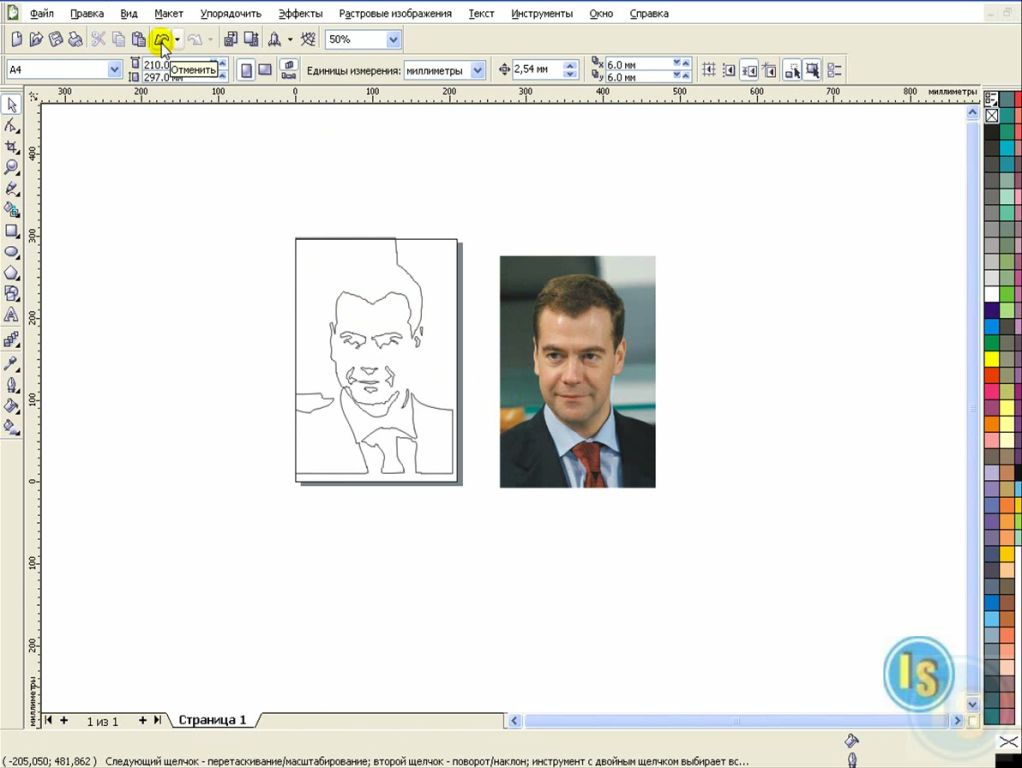Image resolution: width=1022 pixels, height=768 pixels.
Task: Select the Basic Shapes tool
Action: [x=12, y=293]
